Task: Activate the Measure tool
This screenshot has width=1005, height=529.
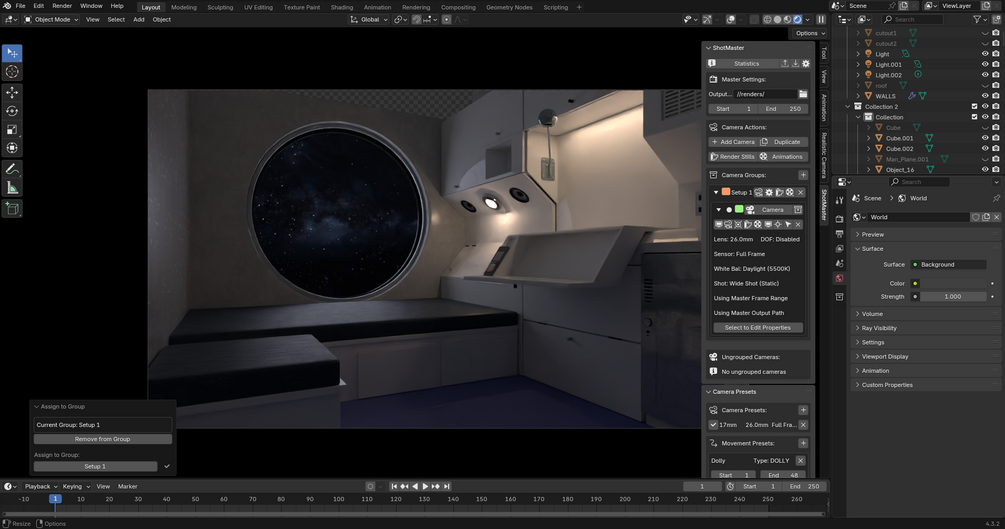Action: tap(12, 188)
